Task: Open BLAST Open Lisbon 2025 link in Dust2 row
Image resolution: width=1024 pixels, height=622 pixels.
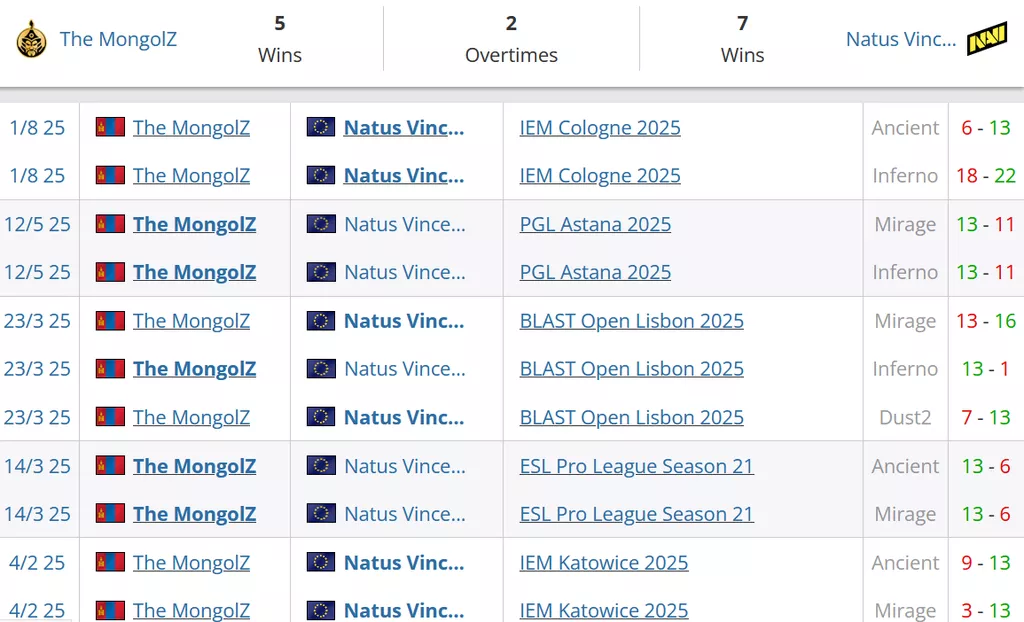Action: [631, 417]
